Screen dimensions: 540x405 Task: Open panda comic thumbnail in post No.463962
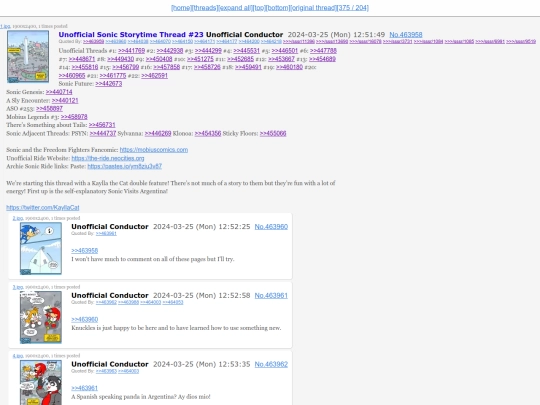[x=41, y=382]
